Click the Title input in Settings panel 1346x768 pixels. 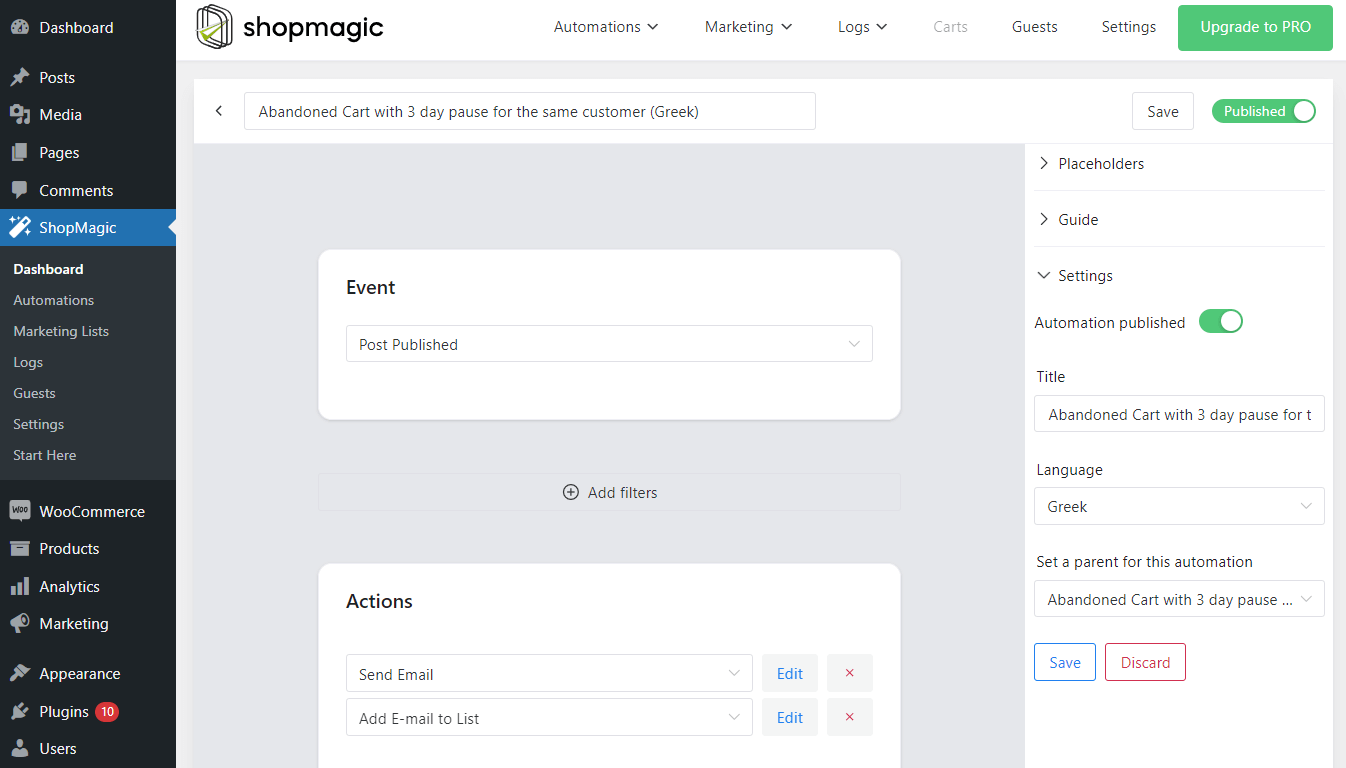(x=1179, y=414)
